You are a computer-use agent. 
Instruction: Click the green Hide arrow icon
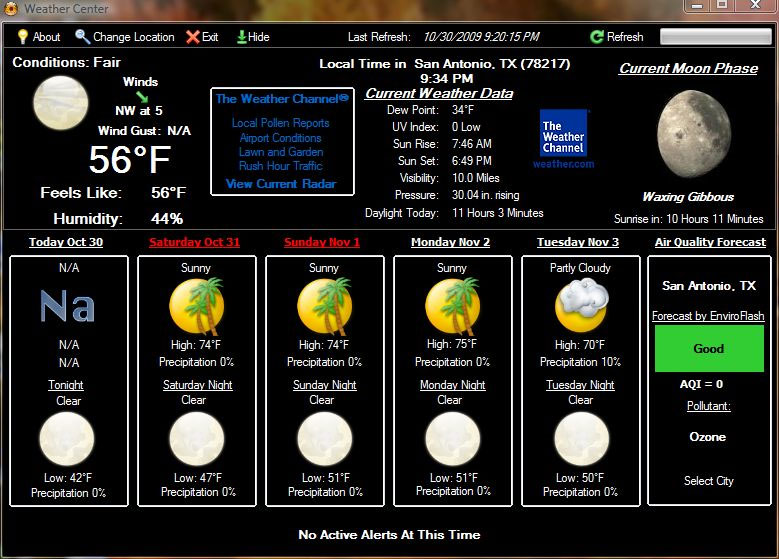click(x=241, y=37)
